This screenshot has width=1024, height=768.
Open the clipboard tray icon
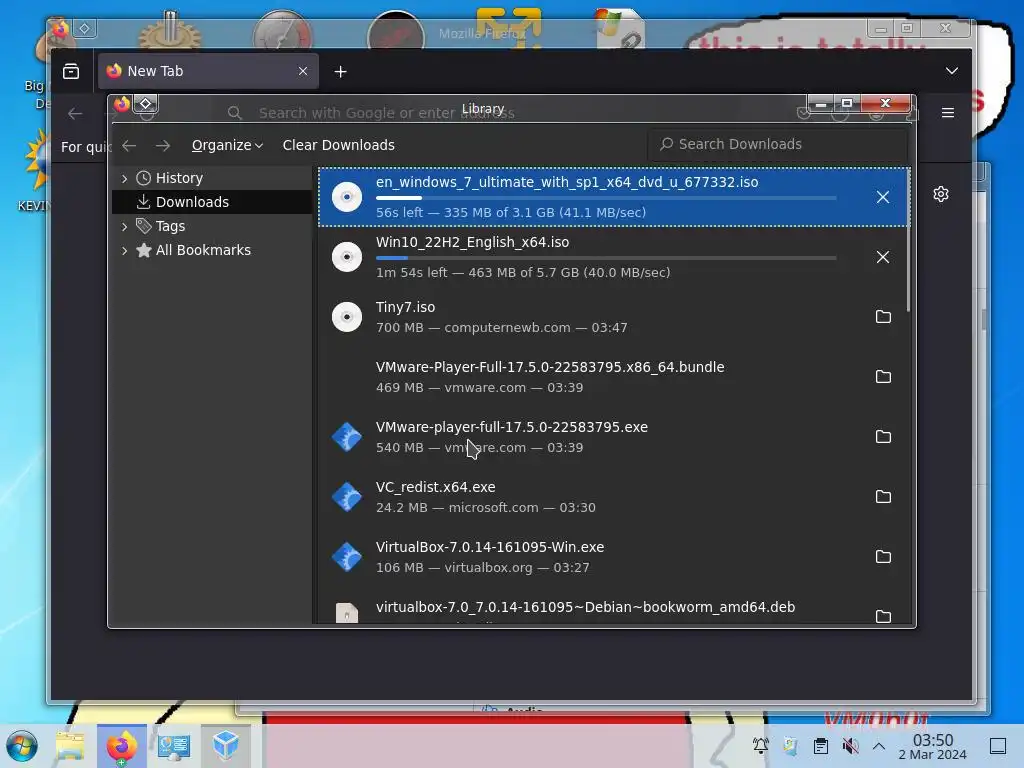click(821, 746)
